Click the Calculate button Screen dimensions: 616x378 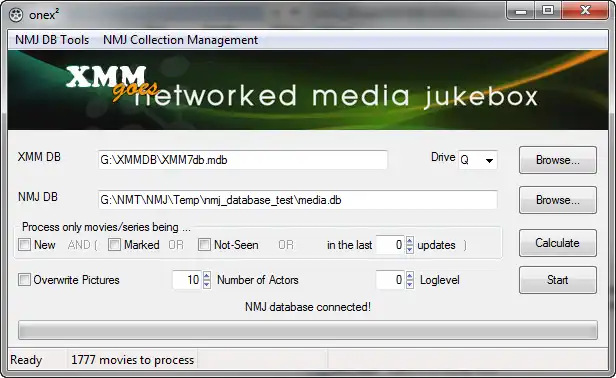point(557,243)
